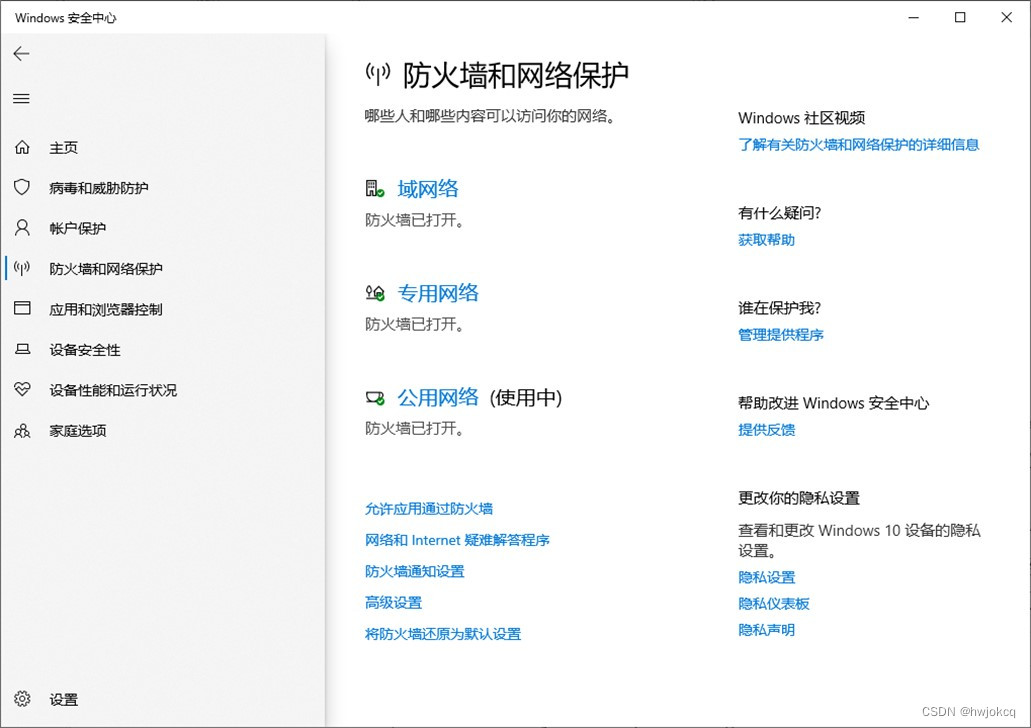Open the 专用网络 firewall settings
Image resolution: width=1031 pixels, height=728 pixels.
click(438, 293)
